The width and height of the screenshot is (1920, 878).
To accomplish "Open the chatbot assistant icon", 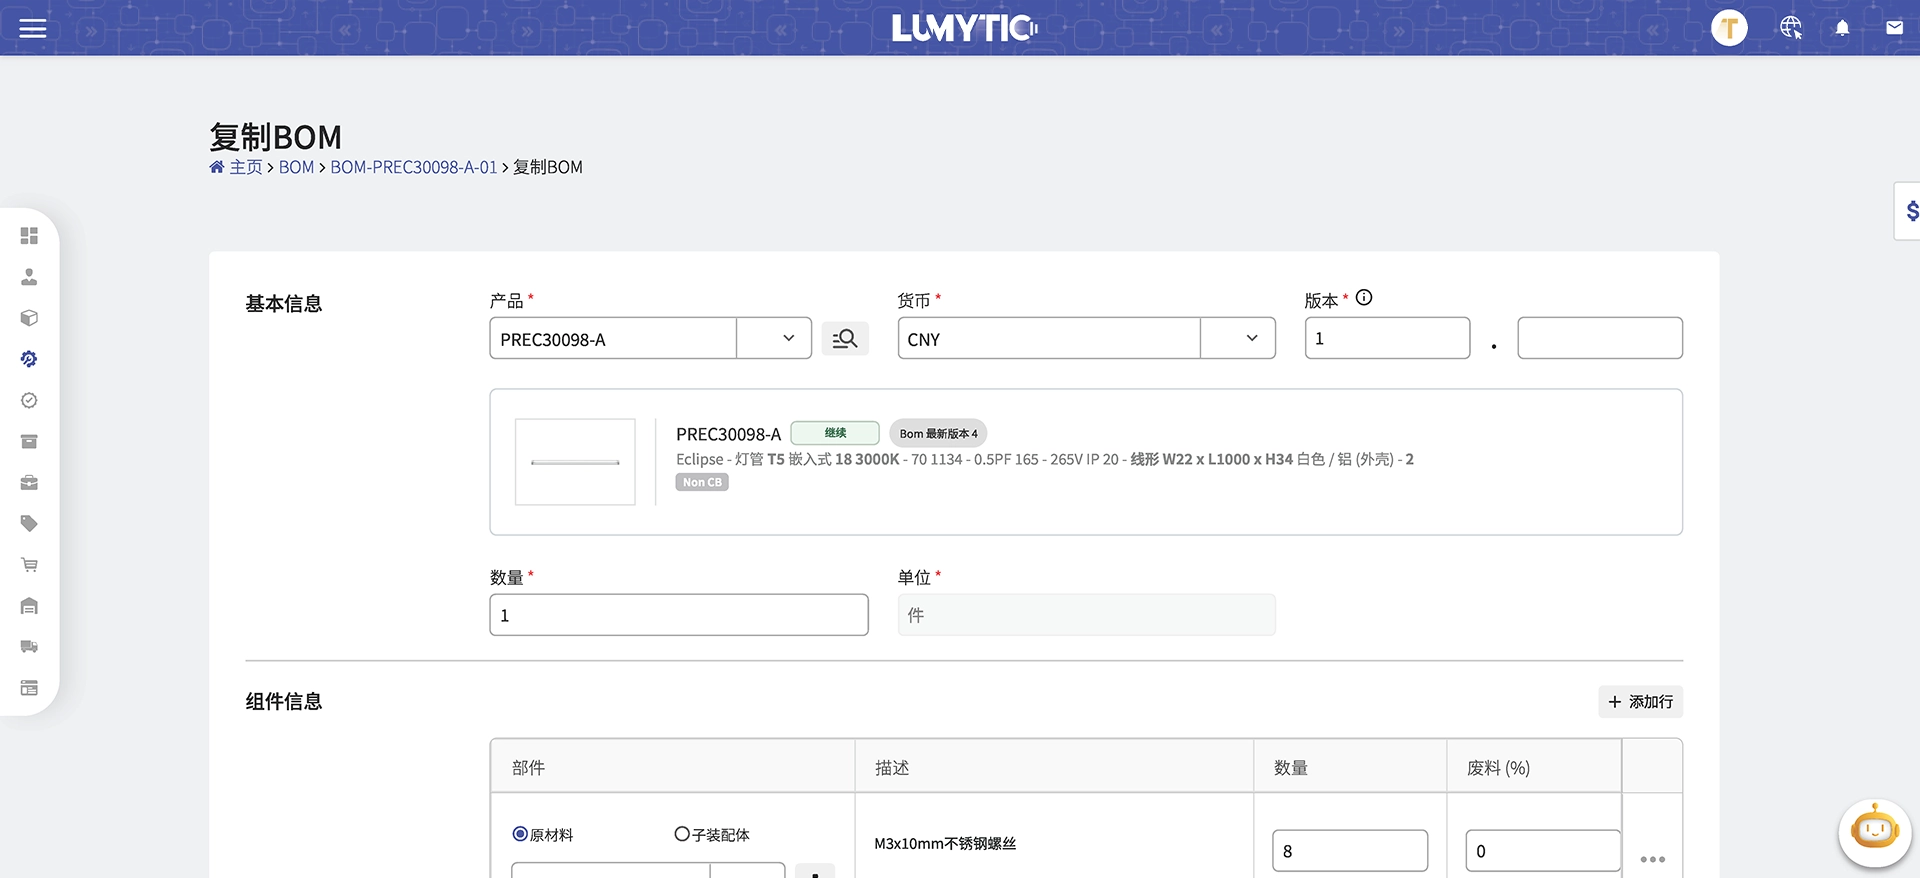I will coord(1874,831).
